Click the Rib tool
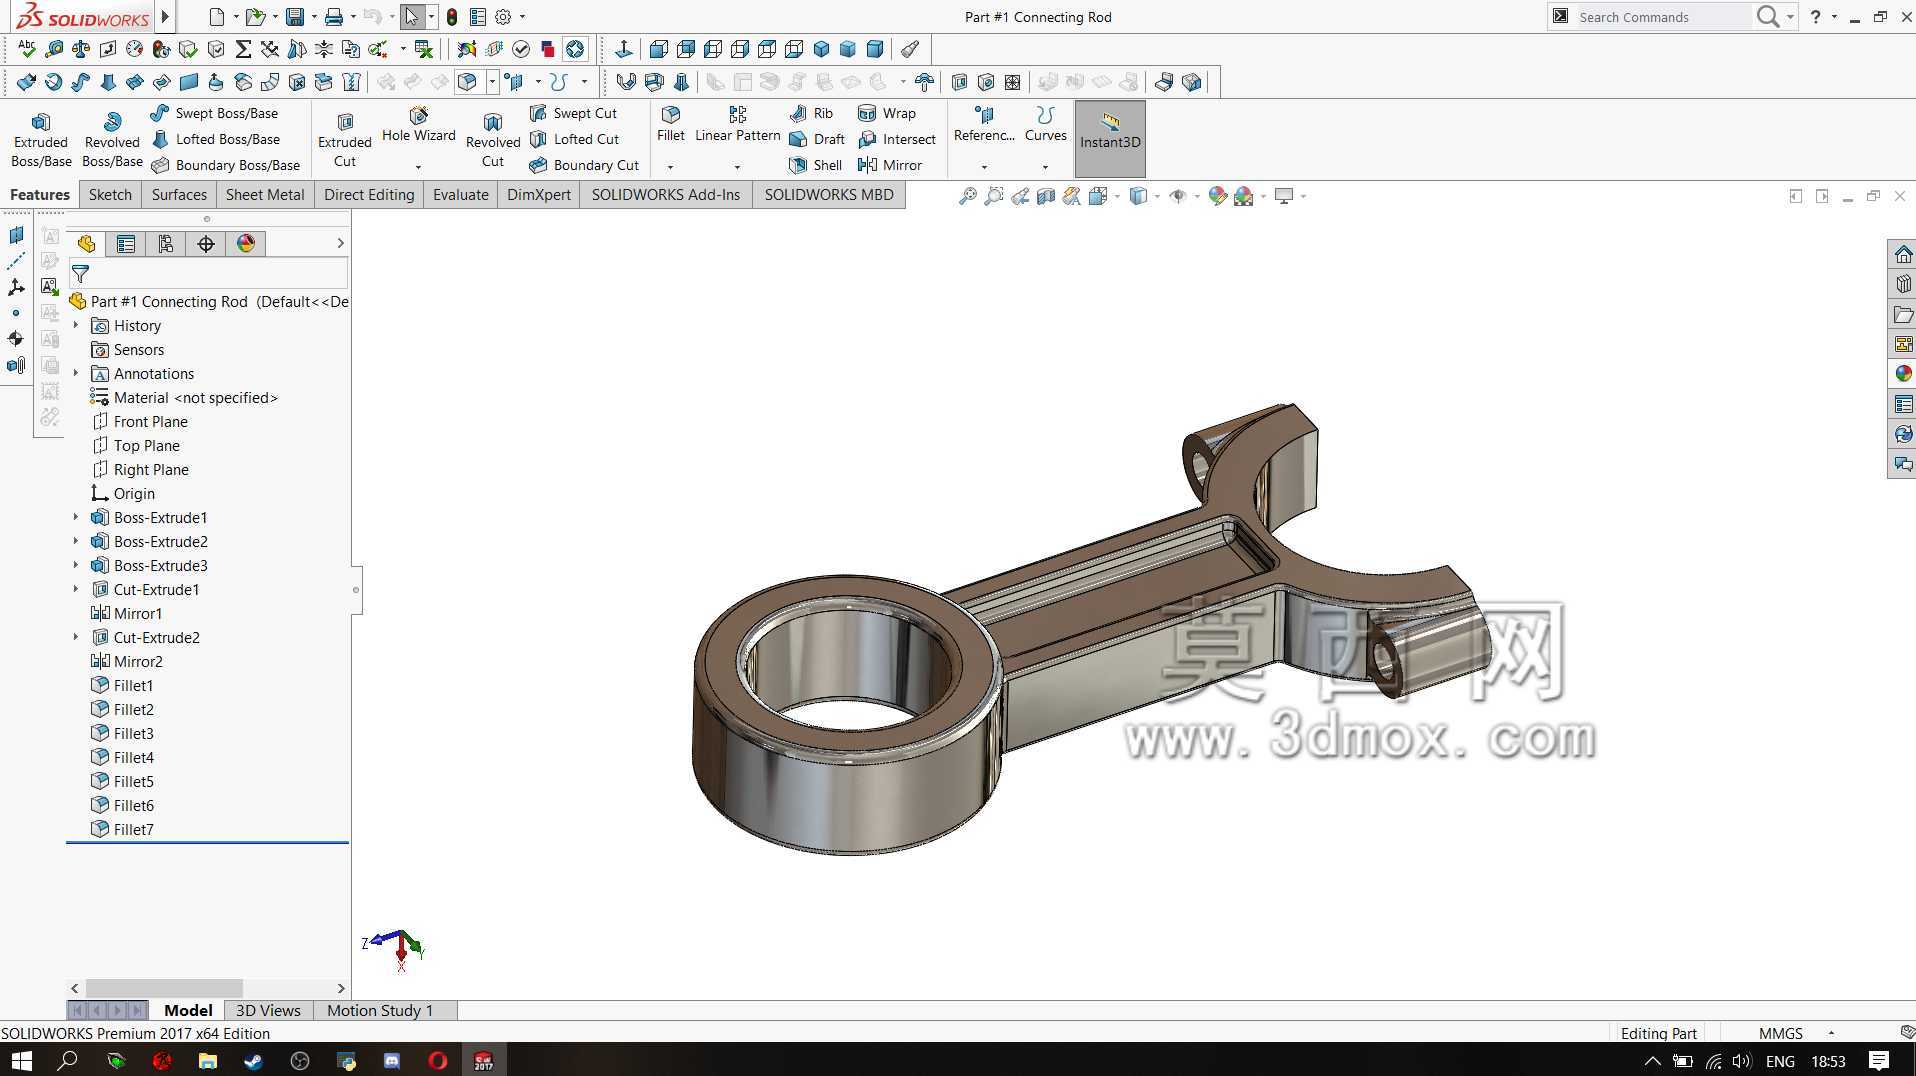 tap(811, 113)
